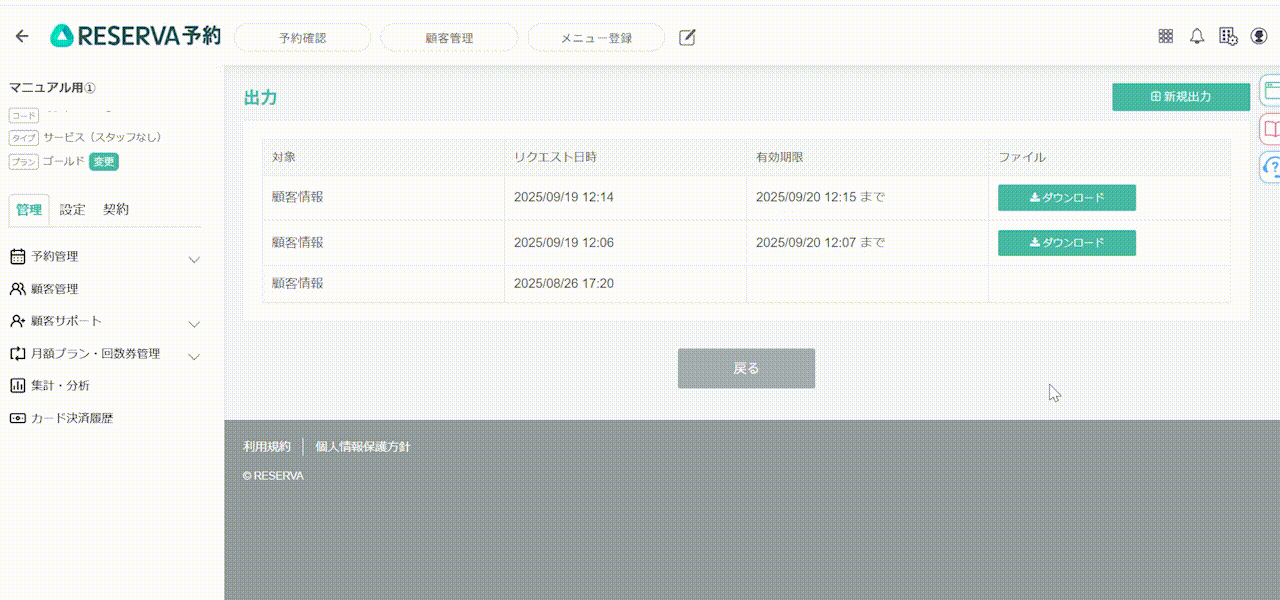This screenshot has width=1280, height=600.
Task: Click the back arrow icon
Action: [22, 37]
